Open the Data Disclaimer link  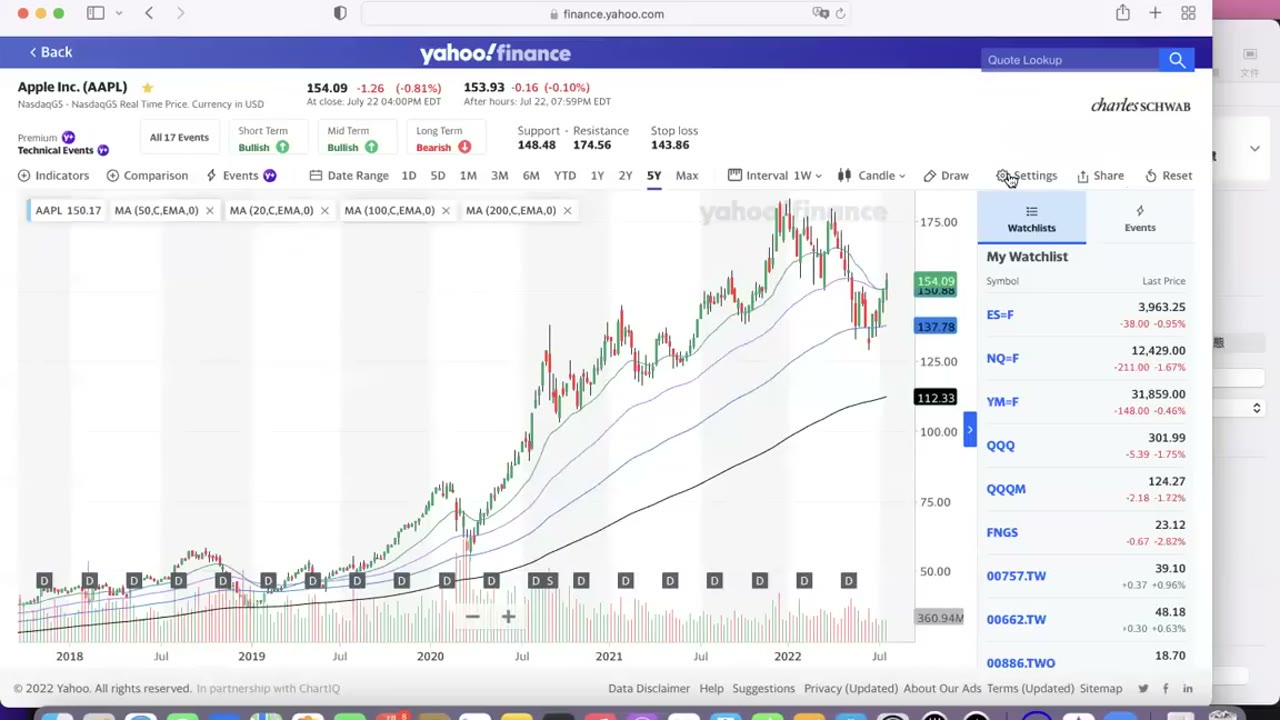(649, 688)
